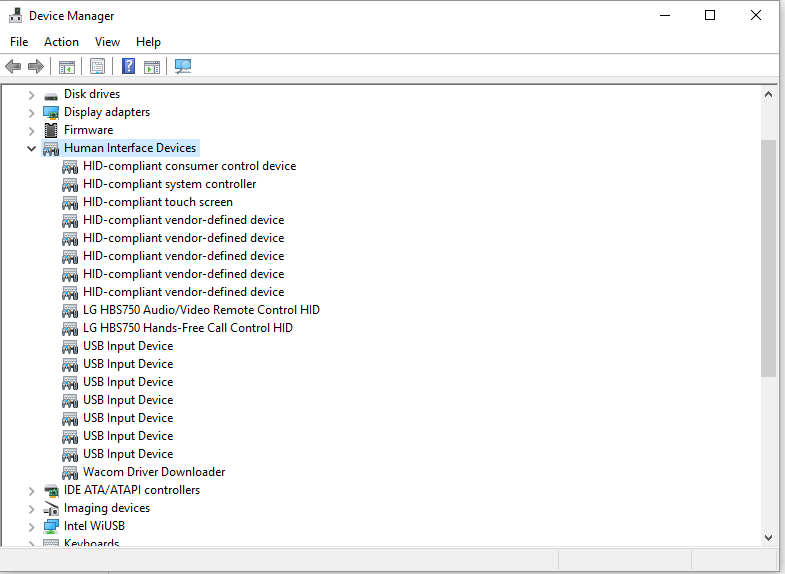The height and width of the screenshot is (574, 785).
Task: Click Scan for hardware changes icon
Action: click(x=183, y=66)
